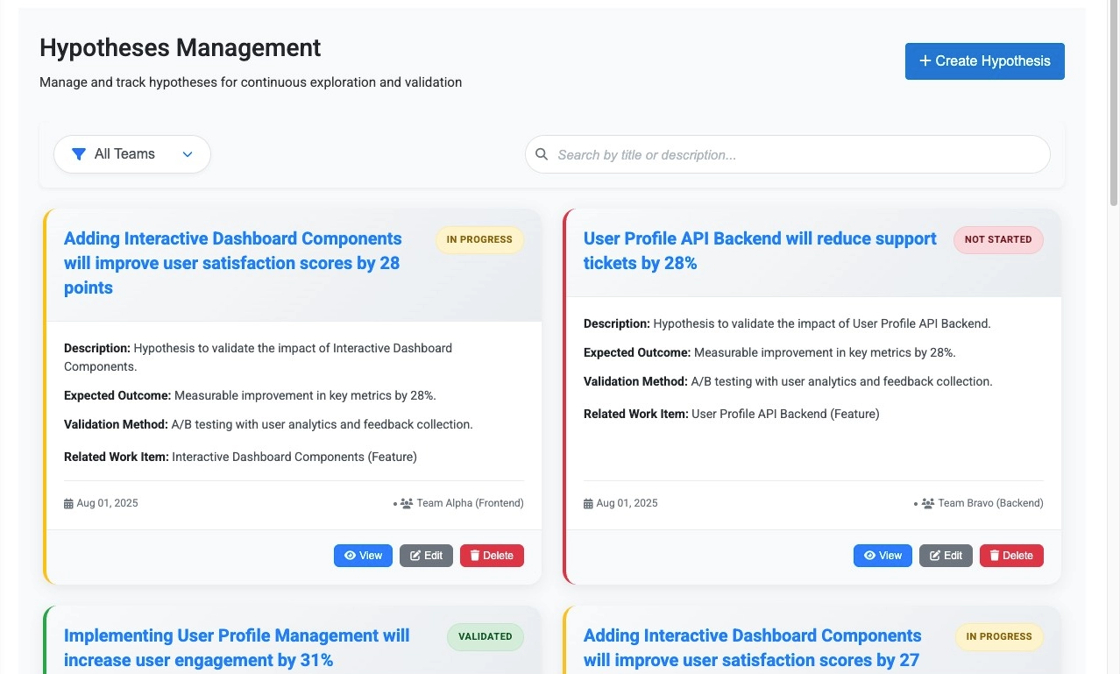This screenshot has height=674, width=1120.
Task: Click the people icon beside Team Bravo (Backend)
Action: click(928, 503)
